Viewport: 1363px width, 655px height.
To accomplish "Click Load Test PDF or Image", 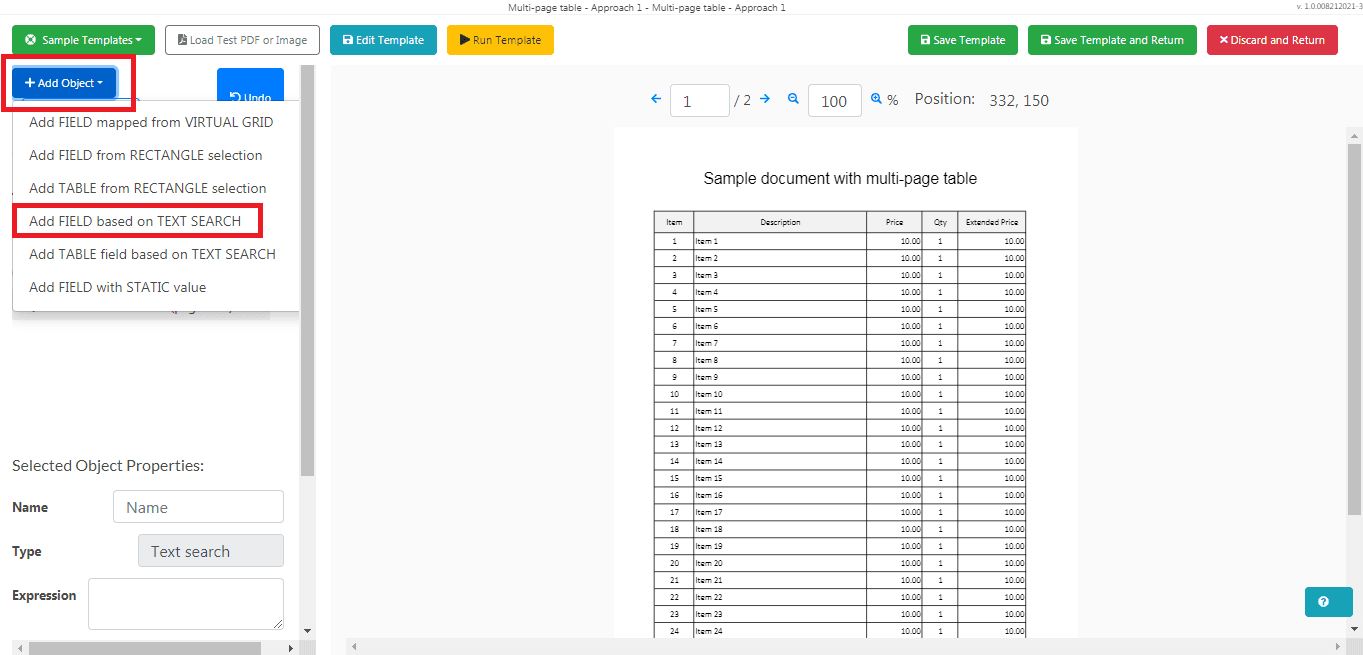I will (x=242, y=40).
